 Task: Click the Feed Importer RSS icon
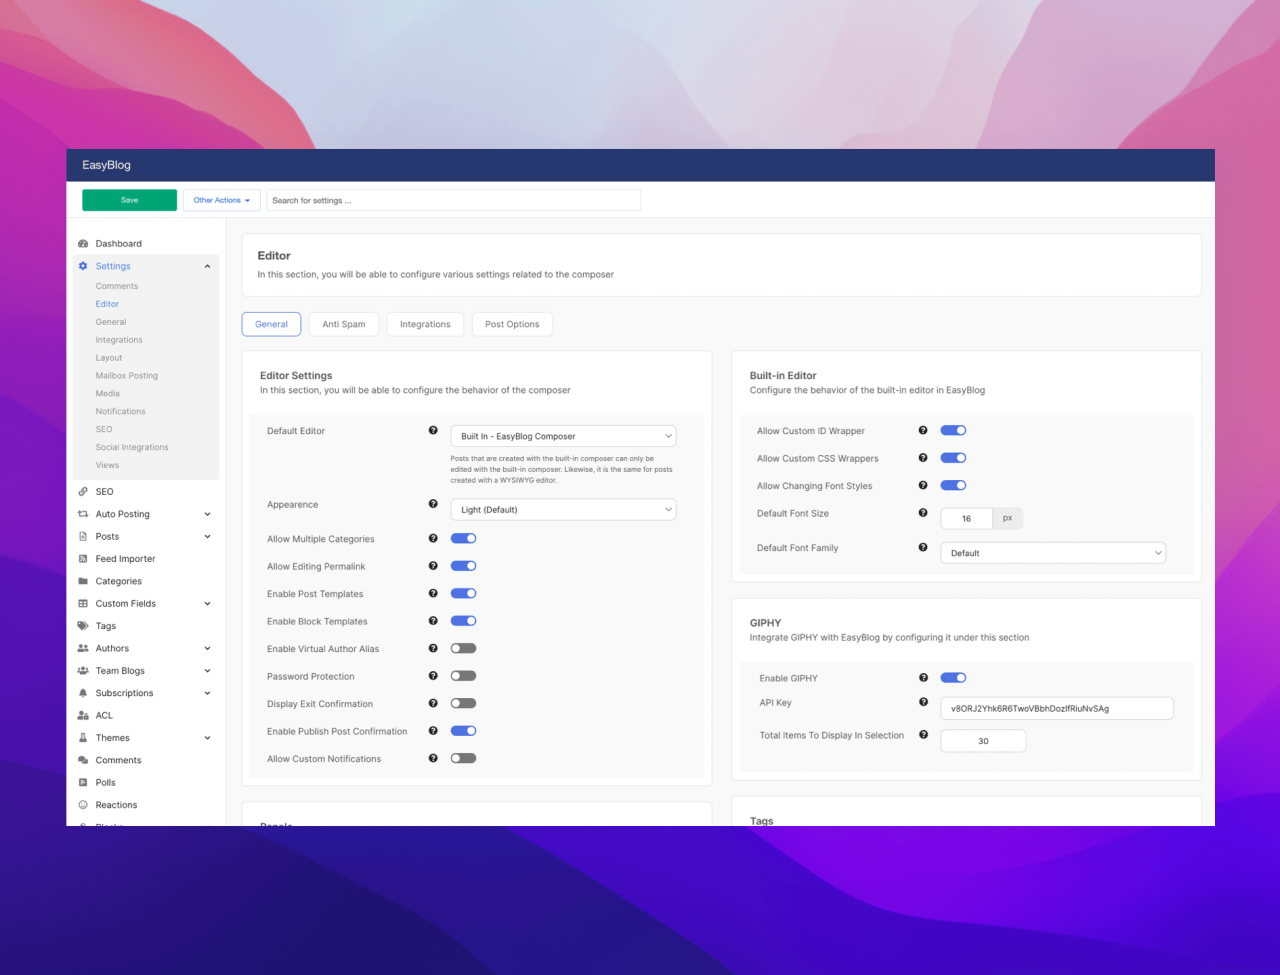(83, 559)
